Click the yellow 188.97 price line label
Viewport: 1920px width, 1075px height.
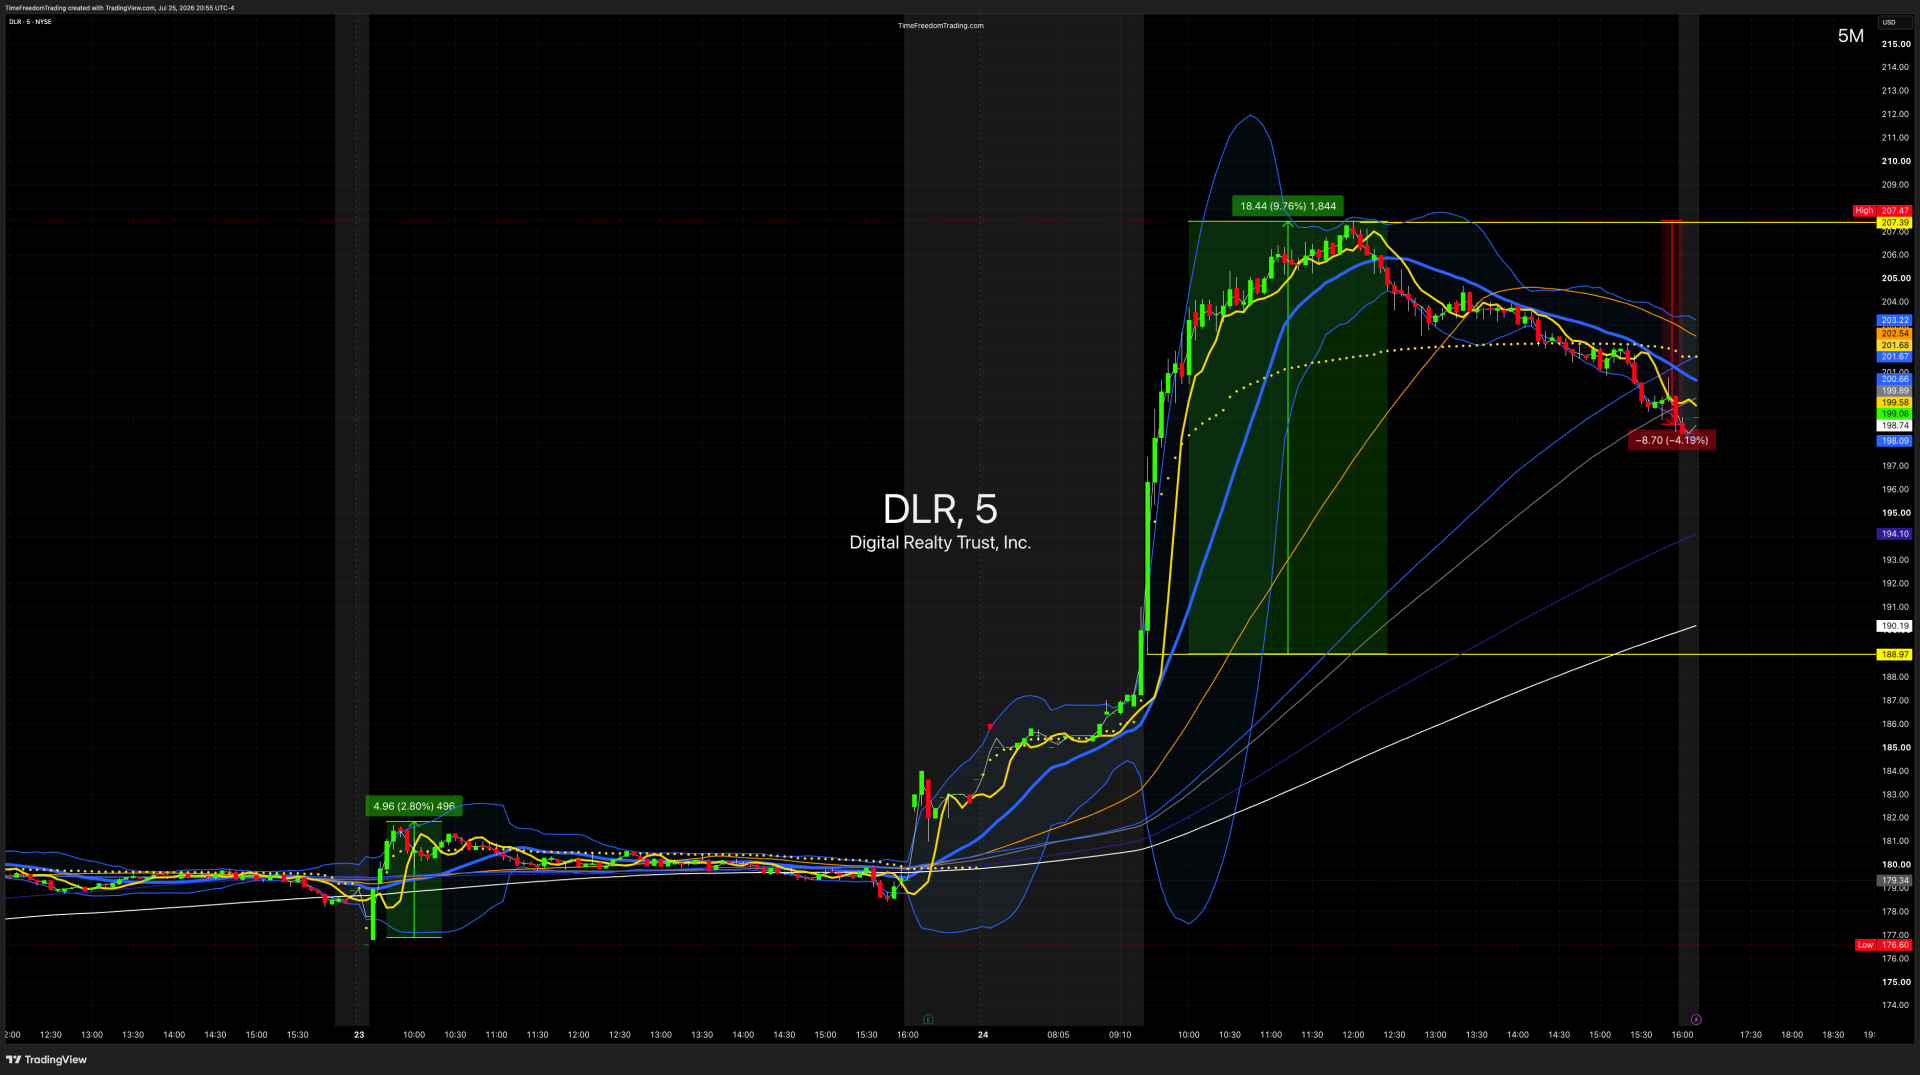point(1894,655)
